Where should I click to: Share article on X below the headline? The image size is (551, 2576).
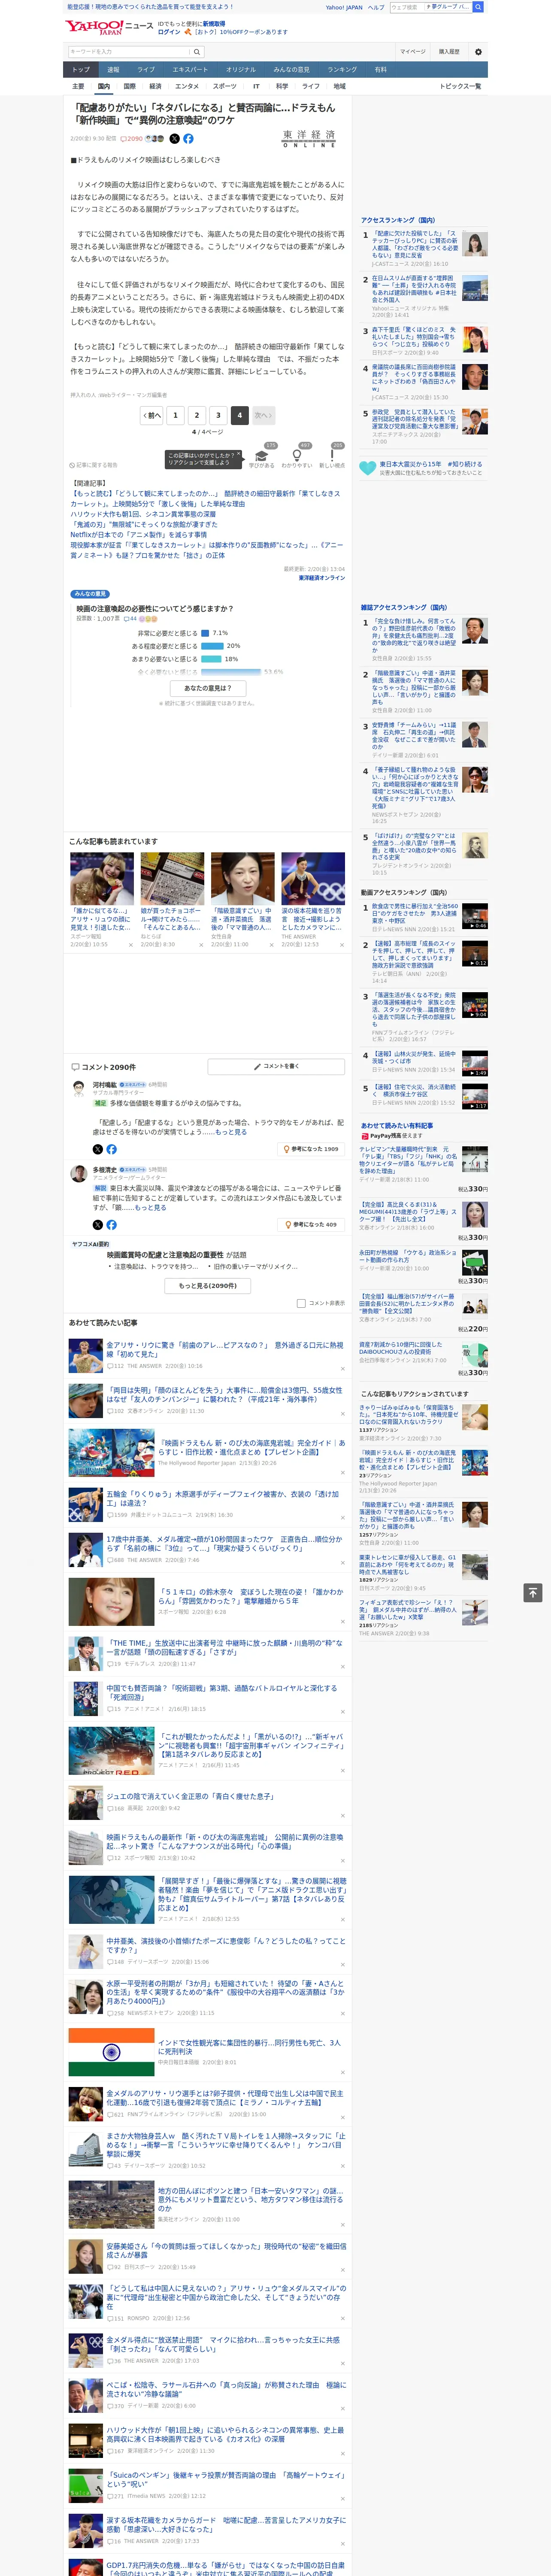(x=175, y=139)
